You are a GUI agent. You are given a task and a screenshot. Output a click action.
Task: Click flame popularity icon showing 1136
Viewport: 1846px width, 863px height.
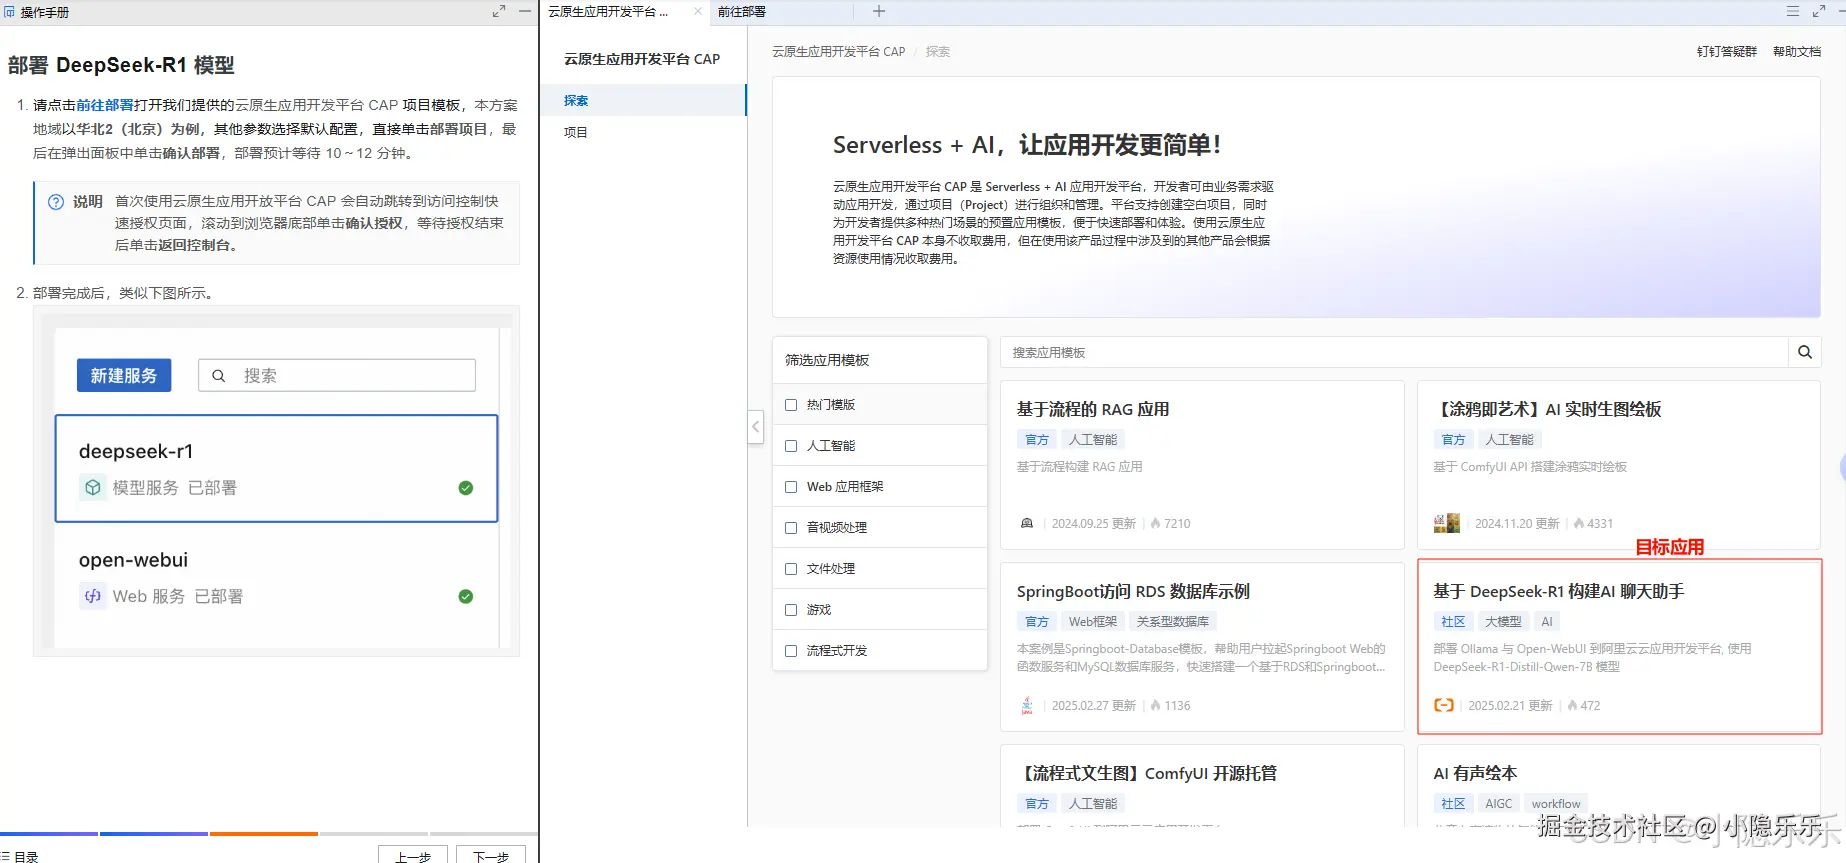(x=1156, y=706)
